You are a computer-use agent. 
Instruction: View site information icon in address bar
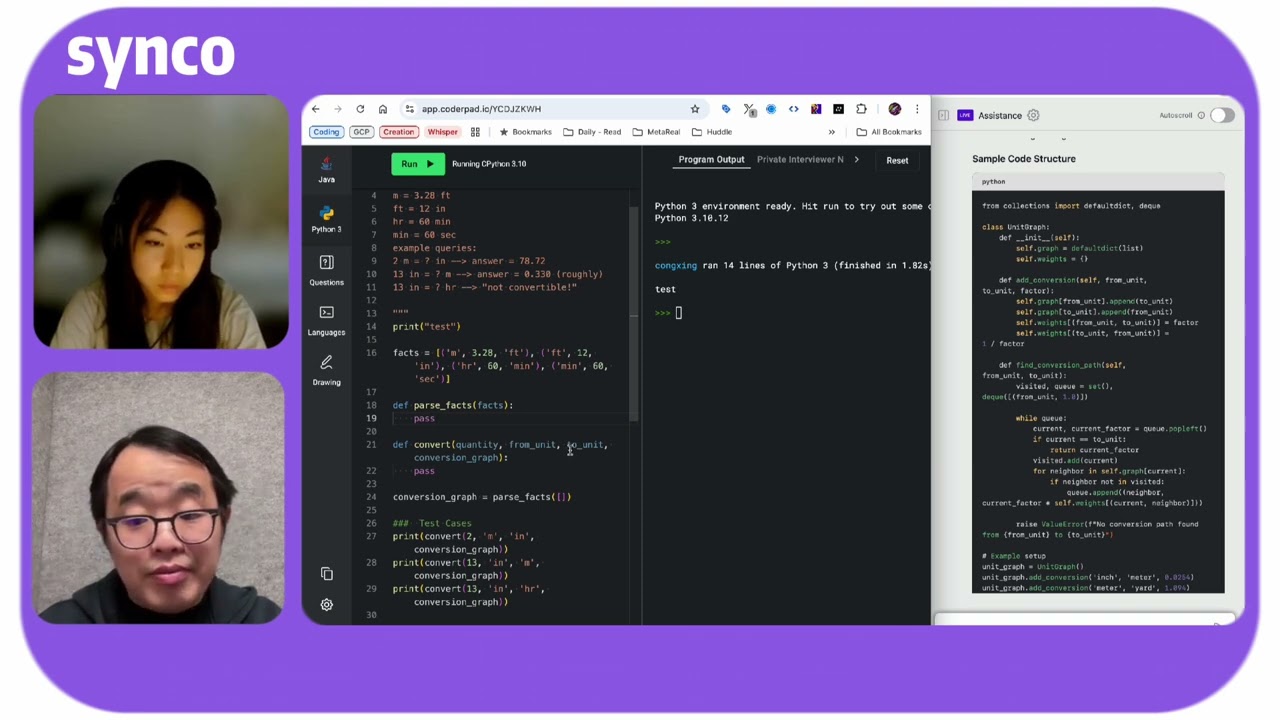pyautogui.click(x=409, y=109)
